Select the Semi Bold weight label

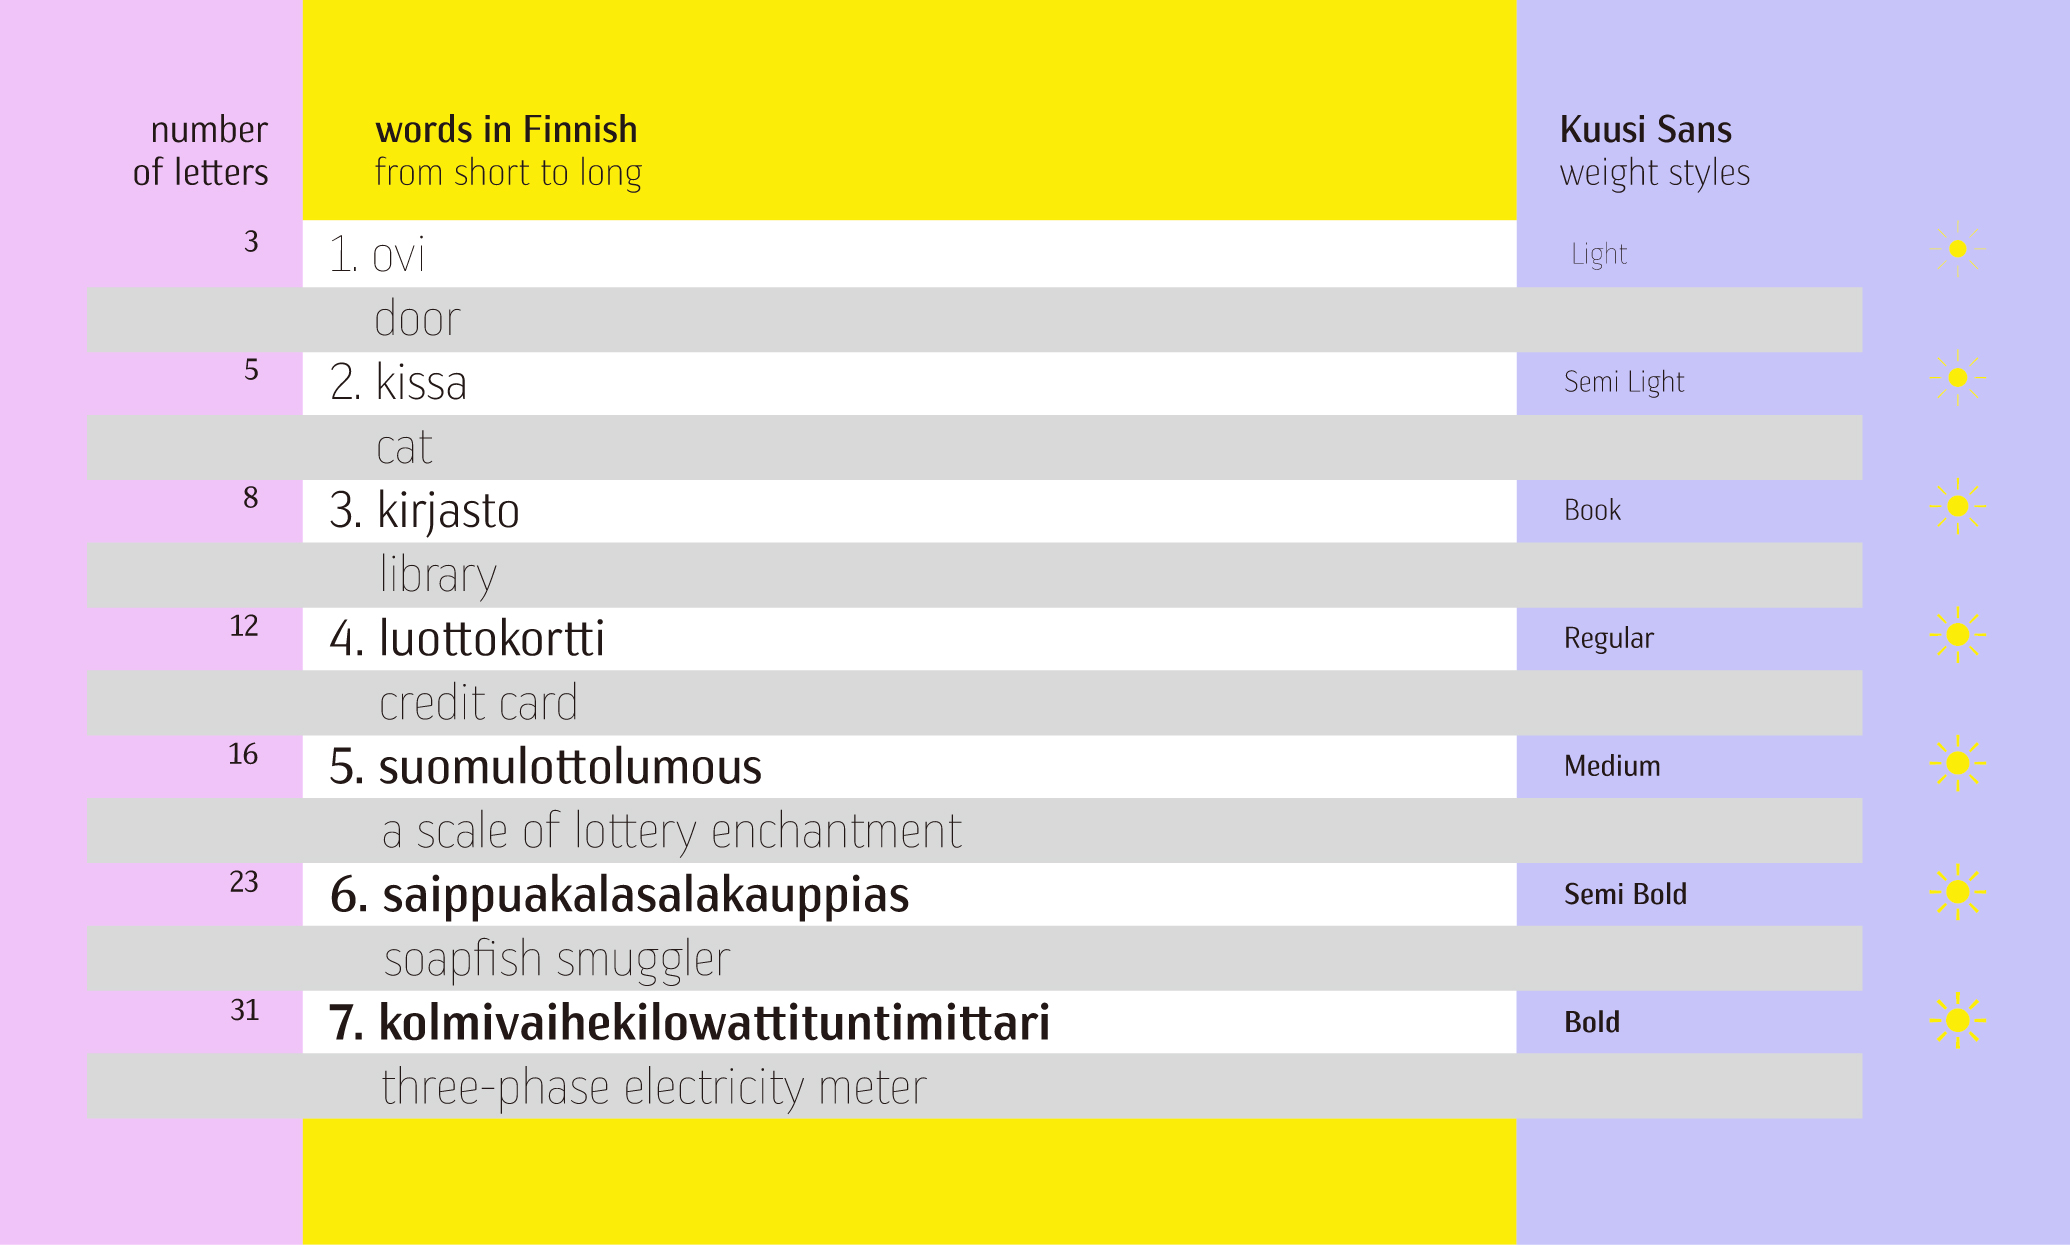pos(1625,894)
